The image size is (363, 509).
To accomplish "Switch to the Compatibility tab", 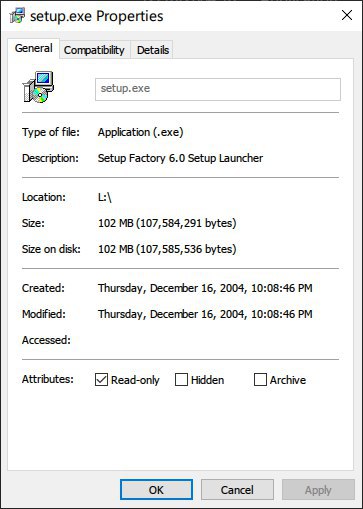I will click(x=94, y=50).
